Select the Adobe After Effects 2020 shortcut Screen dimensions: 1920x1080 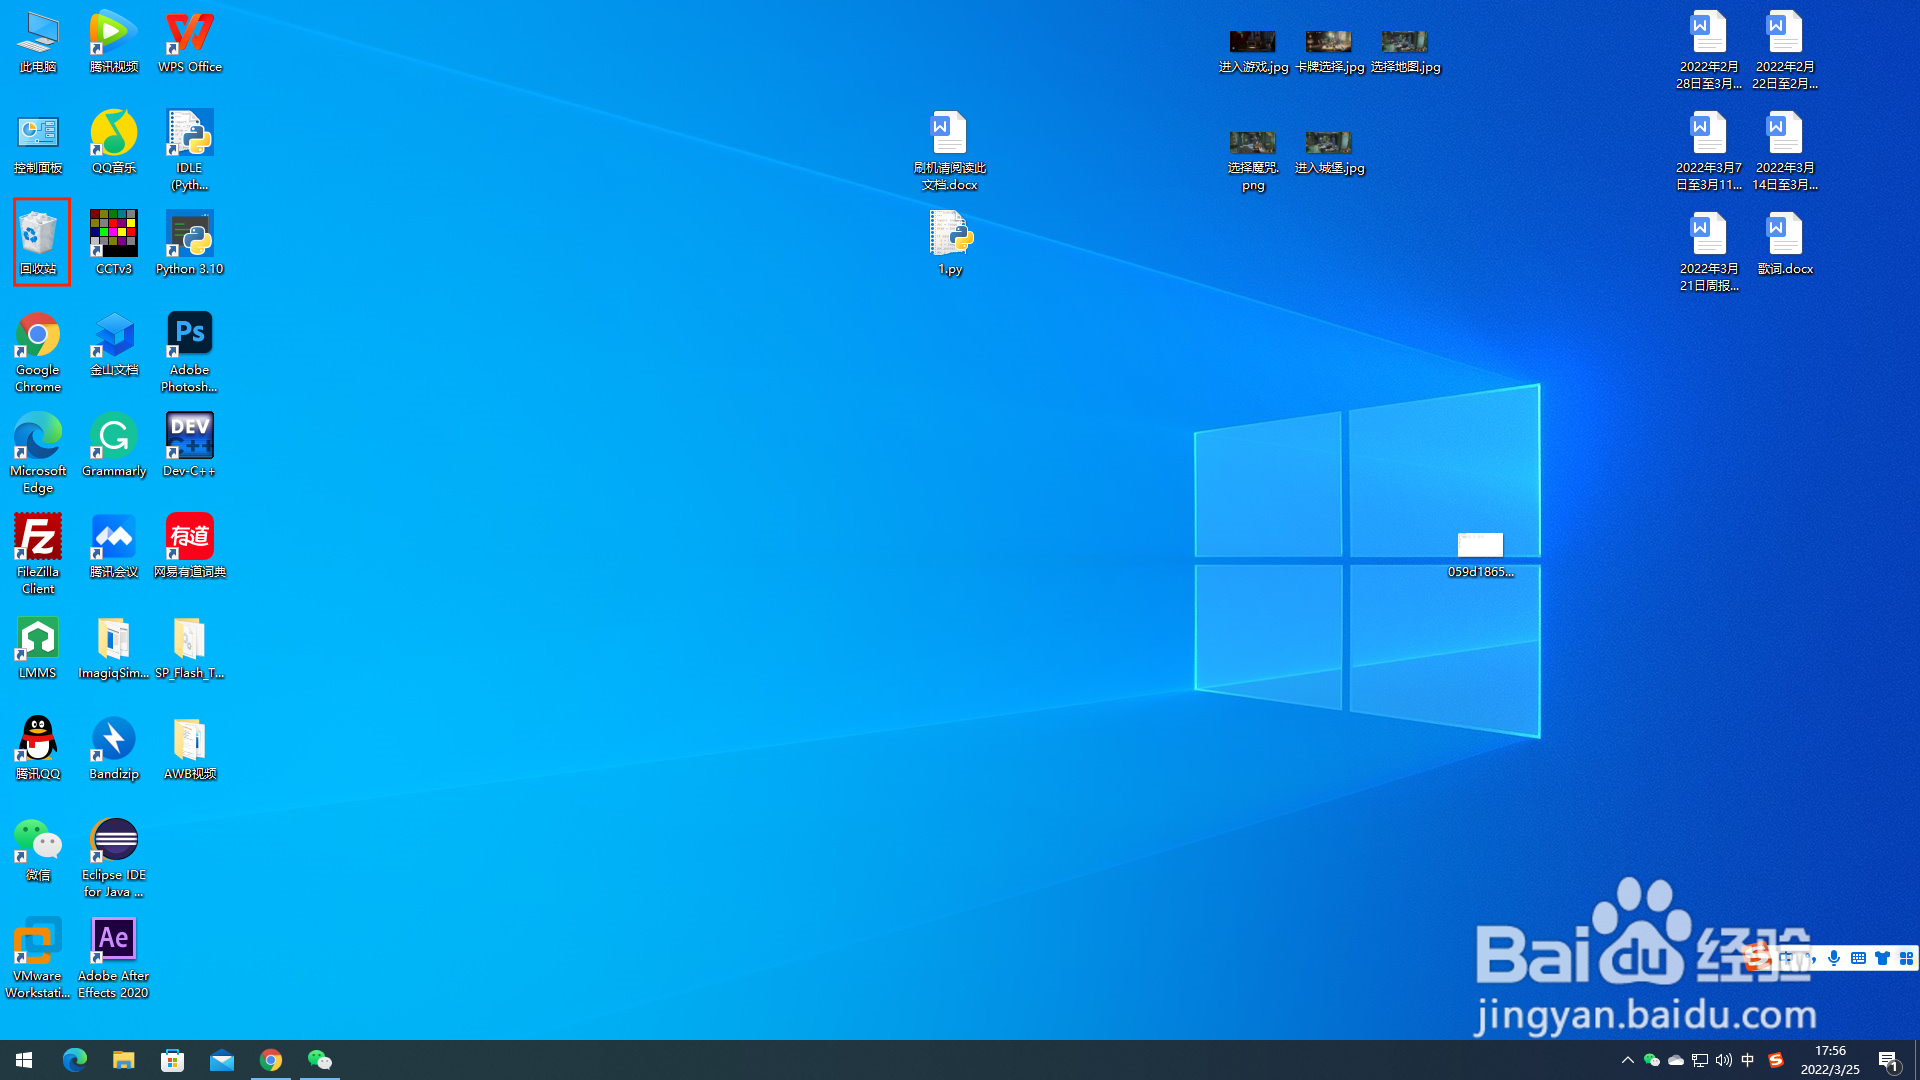coord(114,959)
